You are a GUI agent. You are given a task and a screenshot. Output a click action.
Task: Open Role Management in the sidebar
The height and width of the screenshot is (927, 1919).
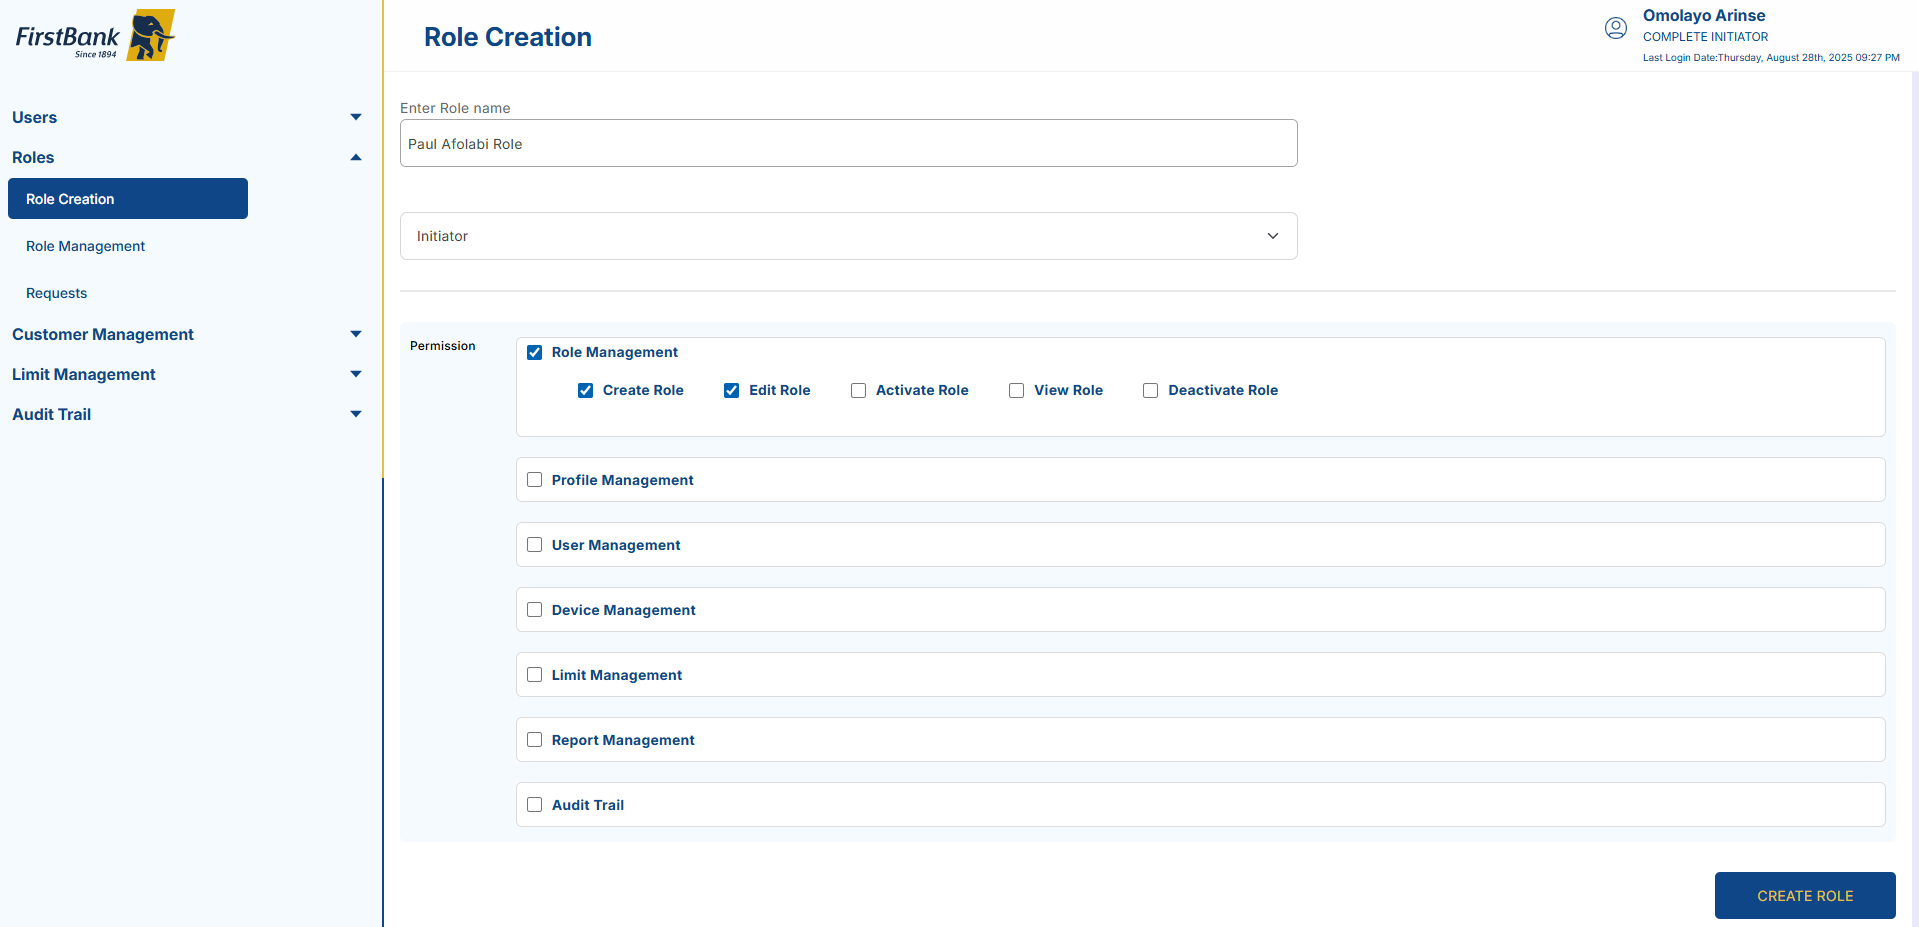pyautogui.click(x=85, y=246)
